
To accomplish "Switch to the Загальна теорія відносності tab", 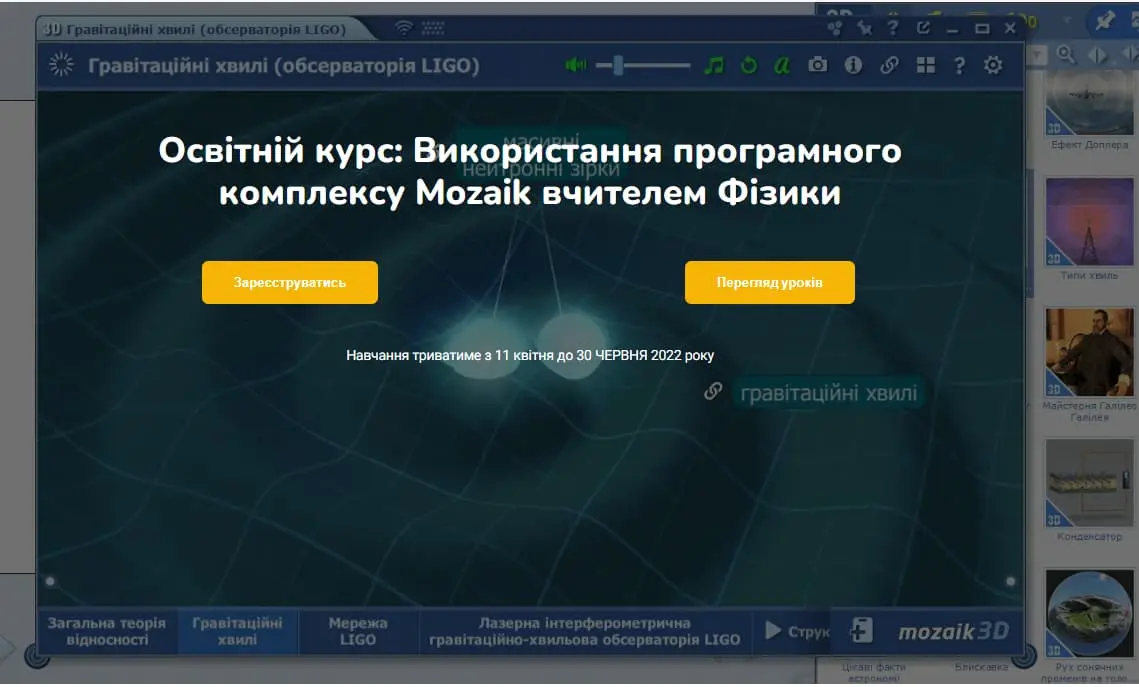I will (x=107, y=631).
